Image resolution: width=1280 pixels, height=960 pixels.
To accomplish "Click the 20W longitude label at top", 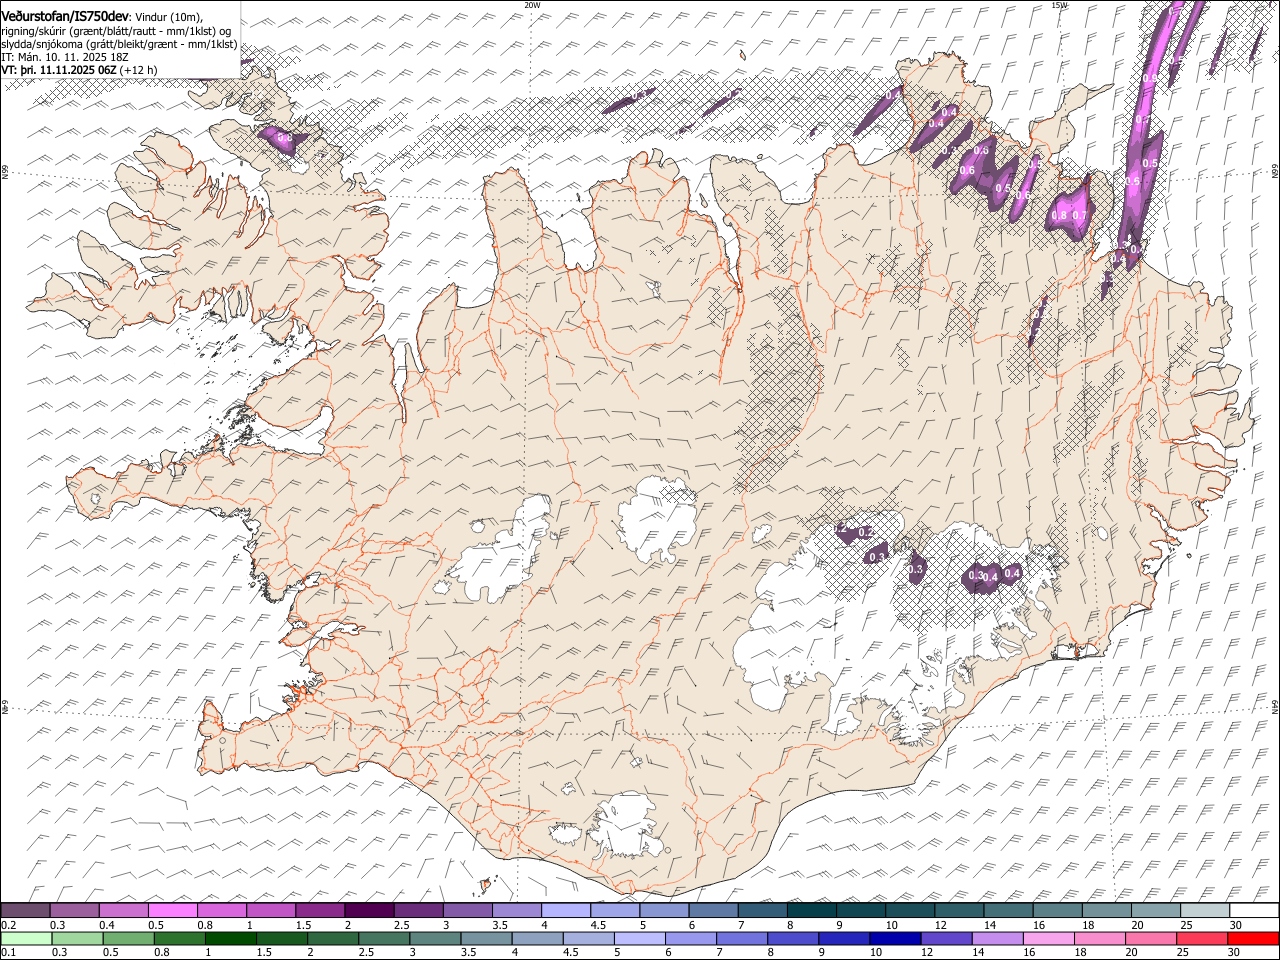I will [x=532, y=5].
